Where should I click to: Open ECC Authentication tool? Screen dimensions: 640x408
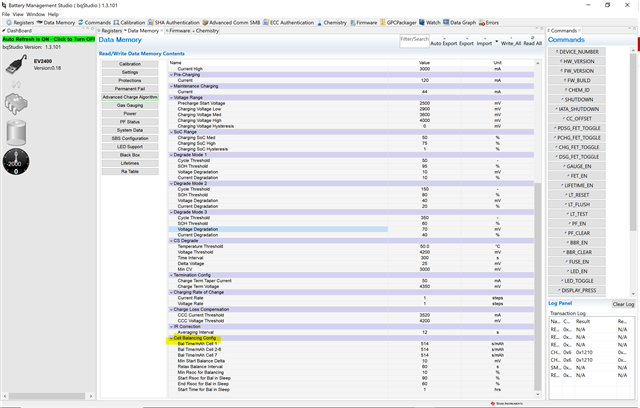point(289,22)
